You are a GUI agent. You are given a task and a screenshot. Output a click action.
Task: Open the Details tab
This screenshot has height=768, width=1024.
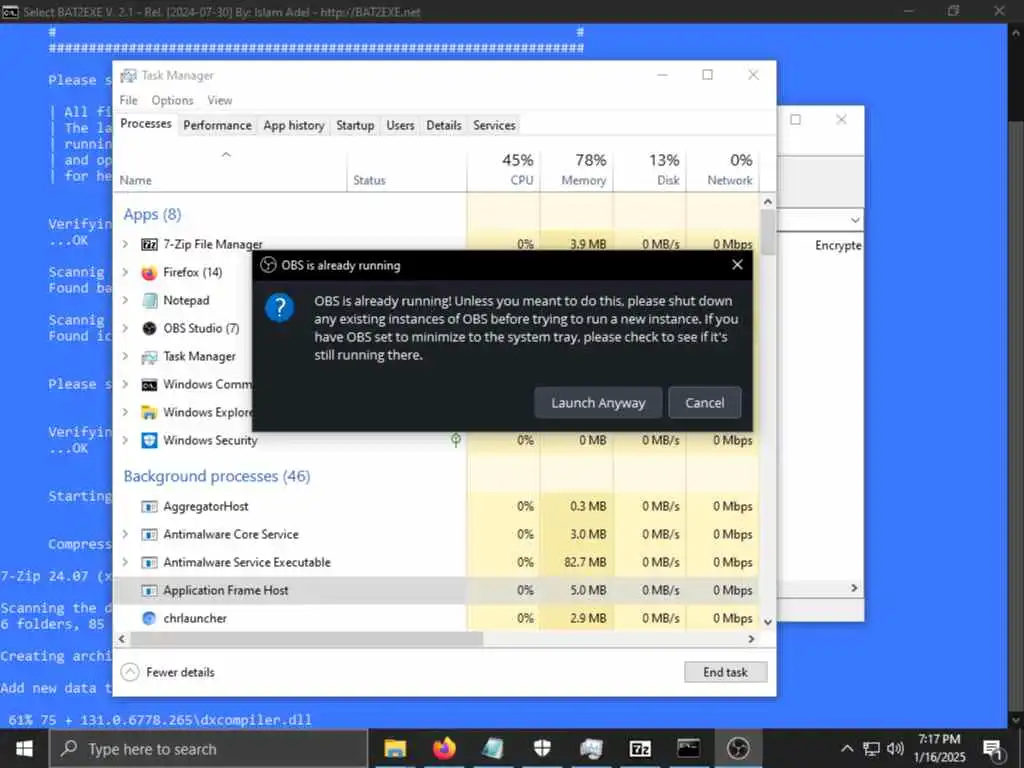pyautogui.click(x=444, y=125)
